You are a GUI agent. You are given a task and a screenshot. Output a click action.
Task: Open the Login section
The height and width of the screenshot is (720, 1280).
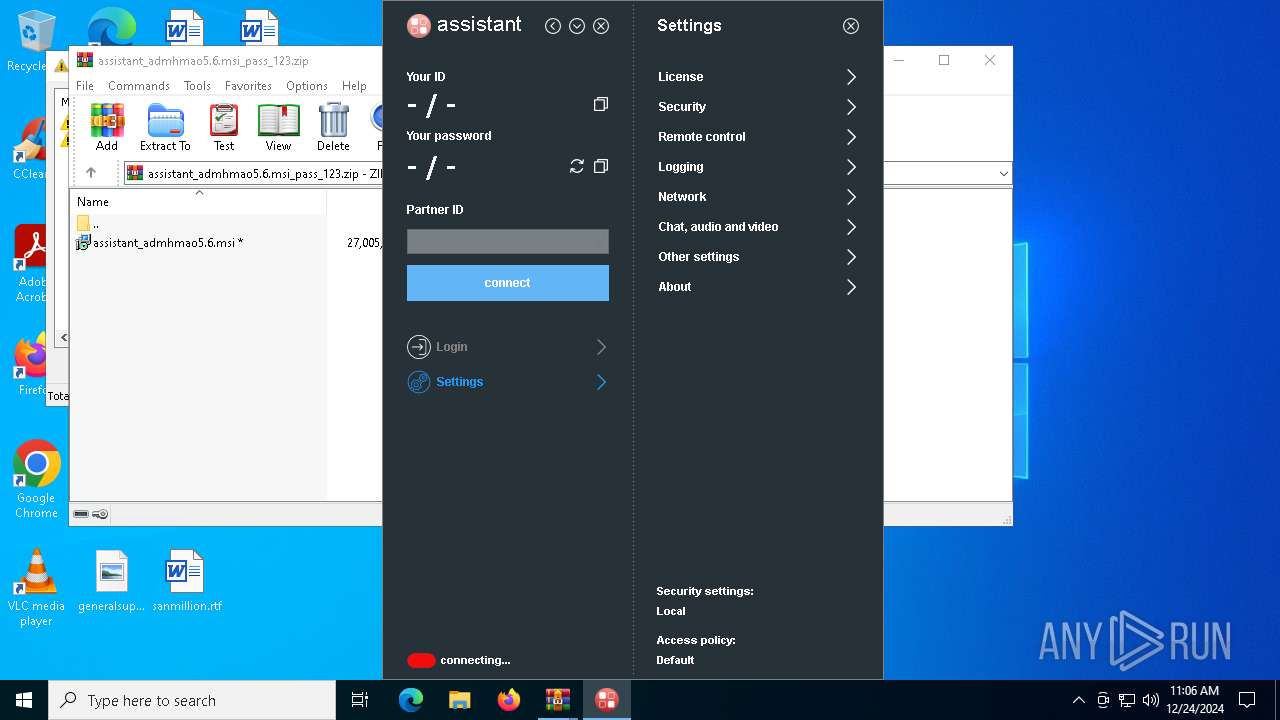coord(507,347)
